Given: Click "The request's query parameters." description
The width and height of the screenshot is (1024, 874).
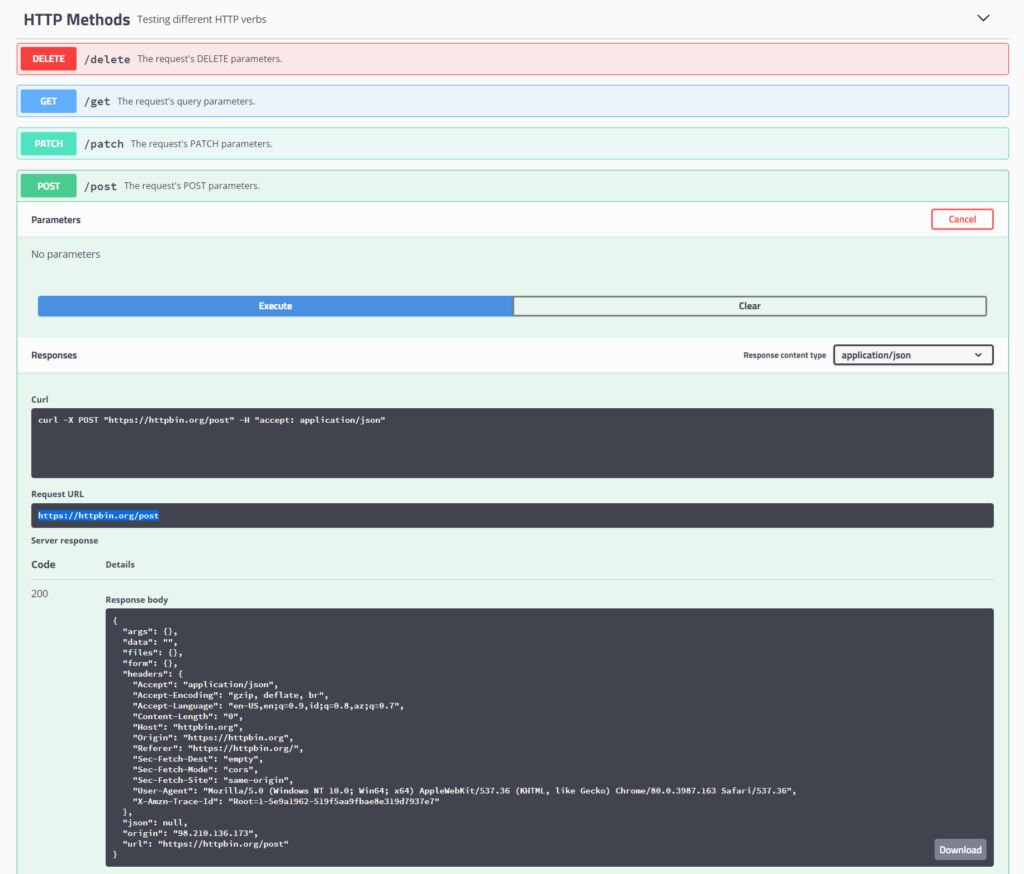Looking at the screenshot, I should [186, 101].
